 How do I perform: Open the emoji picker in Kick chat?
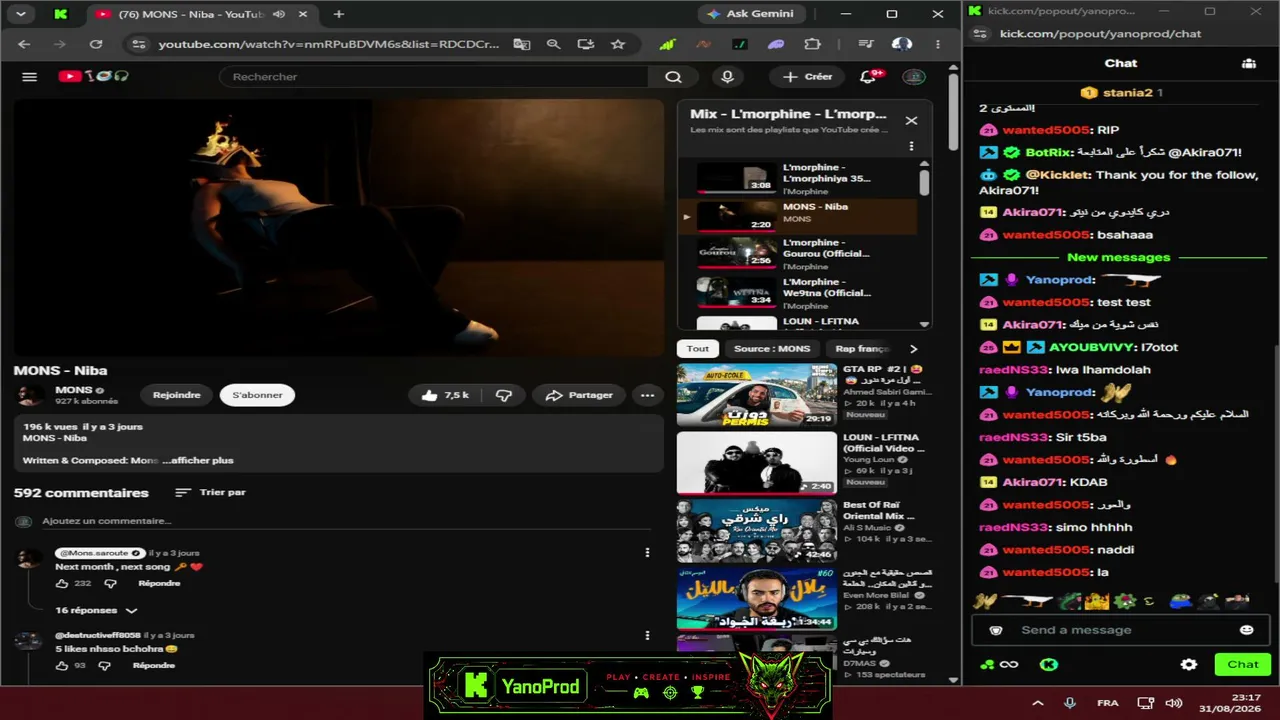pyautogui.click(x=1246, y=630)
